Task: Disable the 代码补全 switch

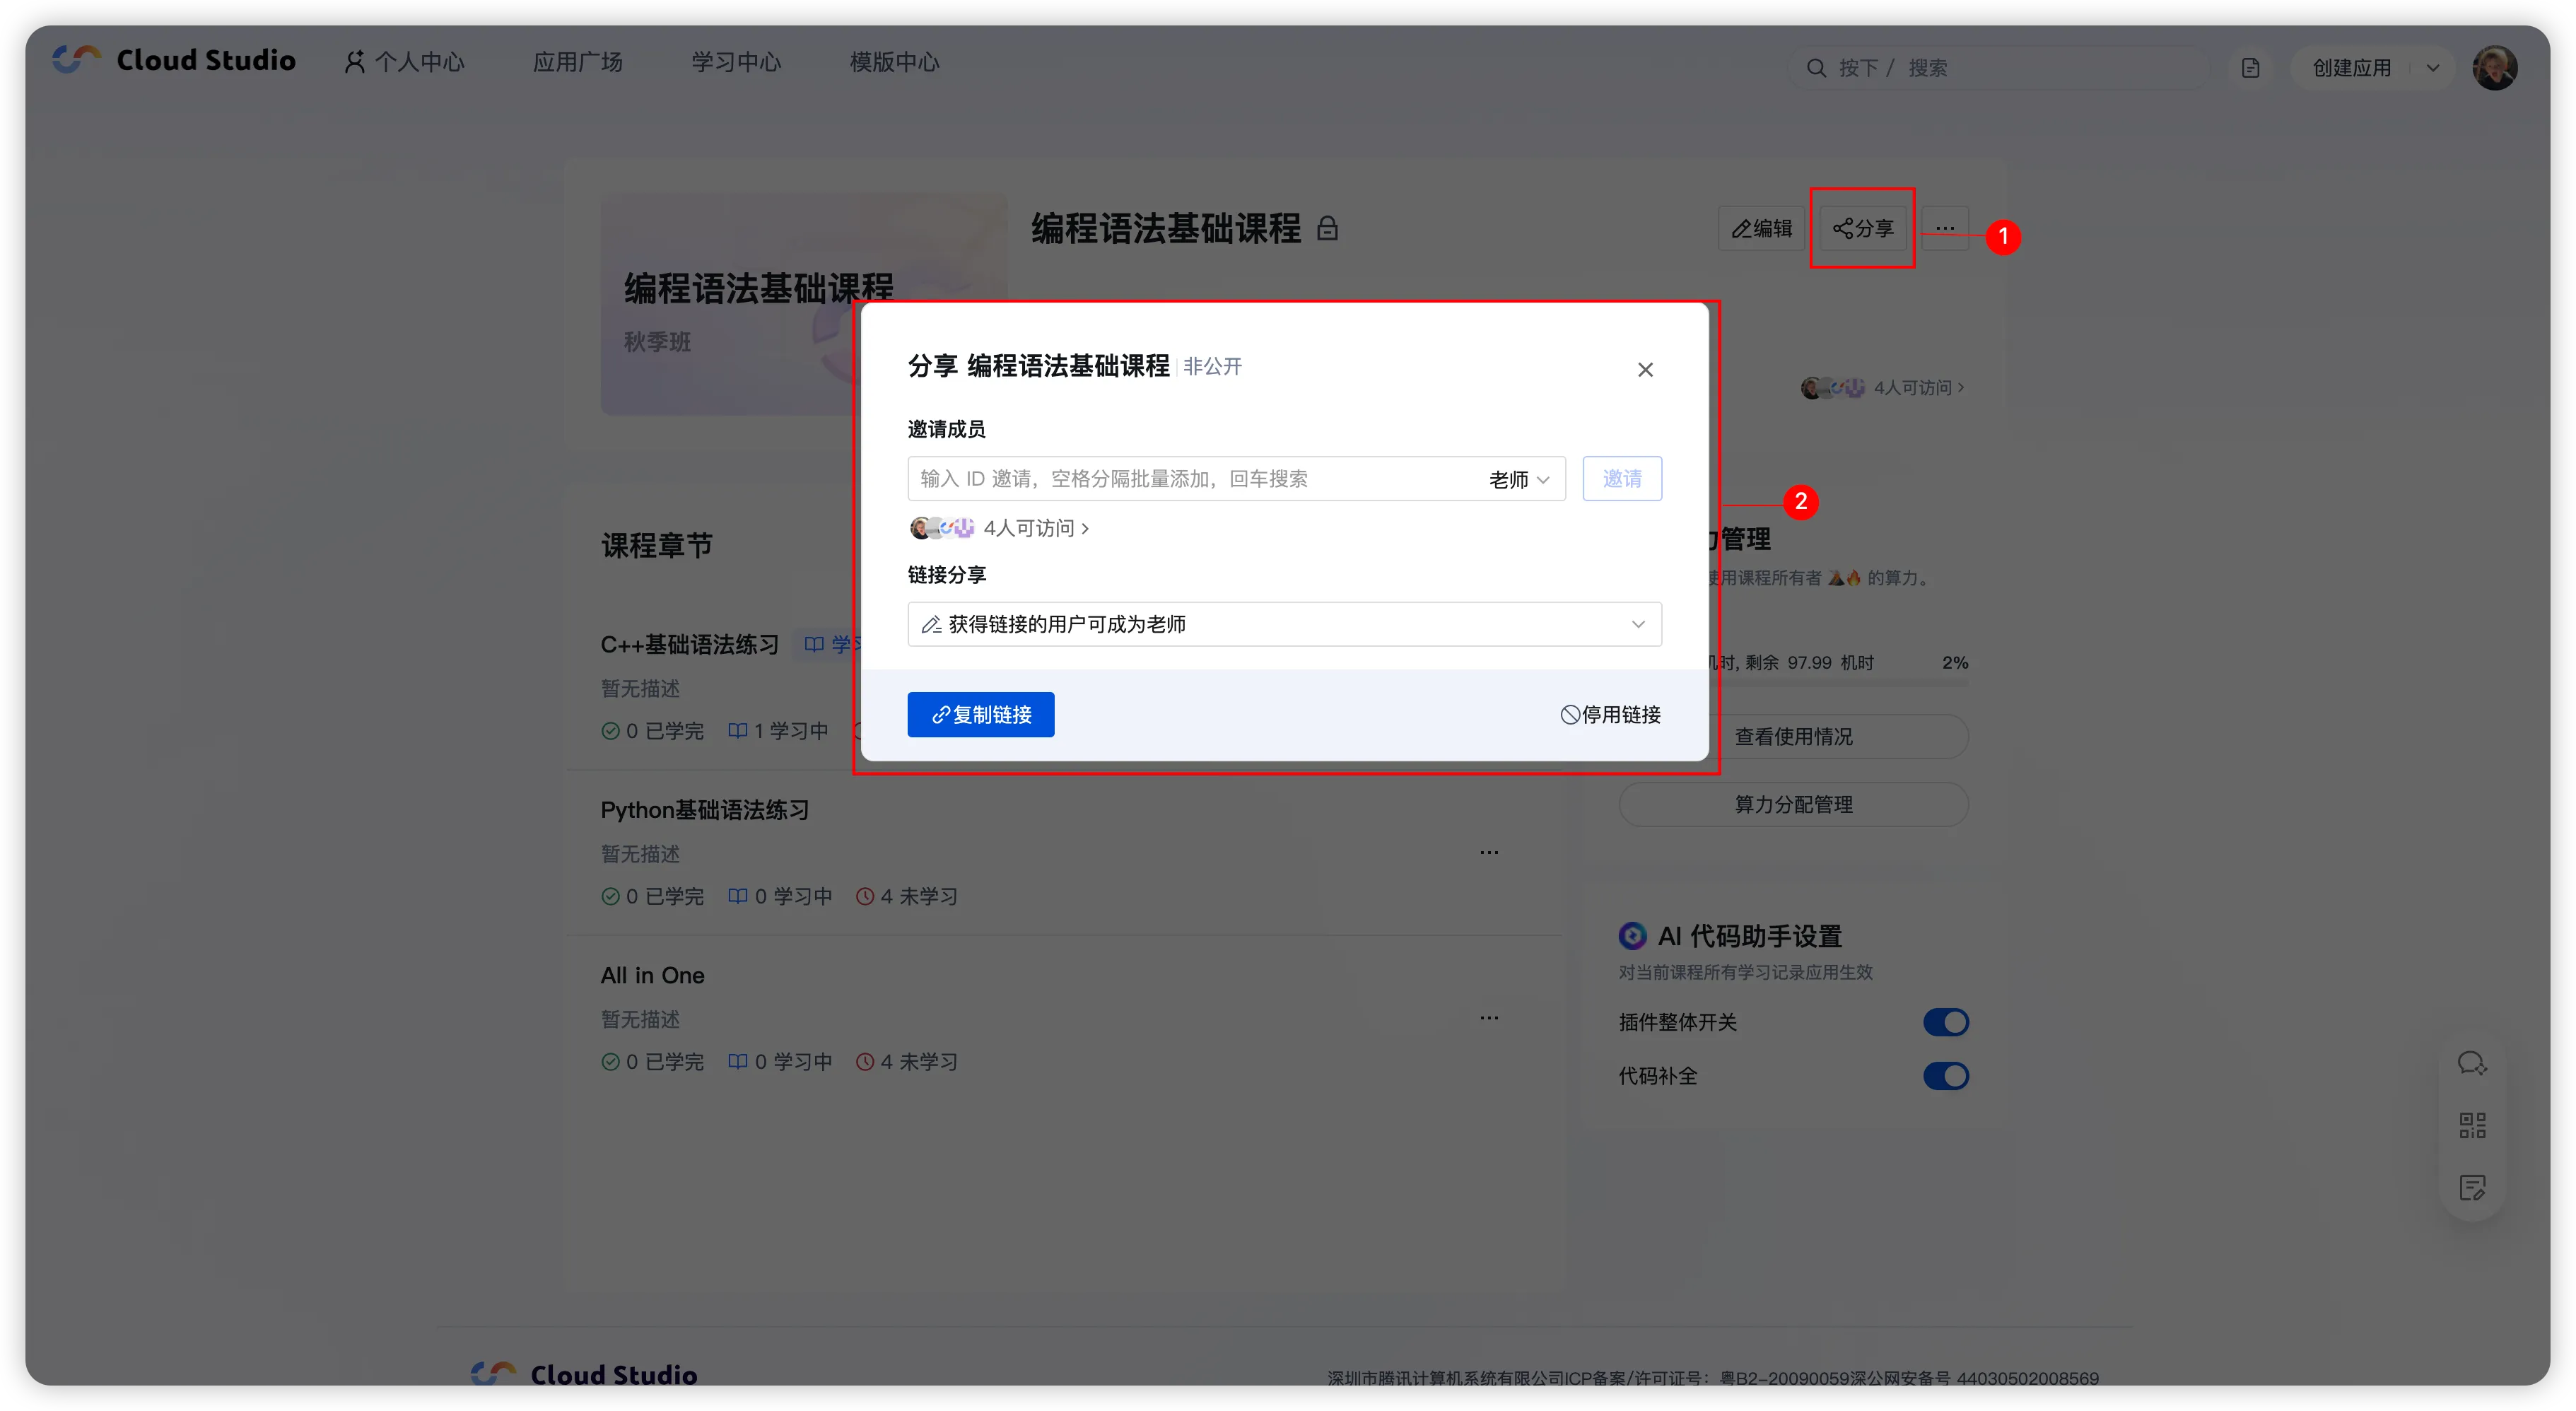Action: [x=1945, y=1076]
